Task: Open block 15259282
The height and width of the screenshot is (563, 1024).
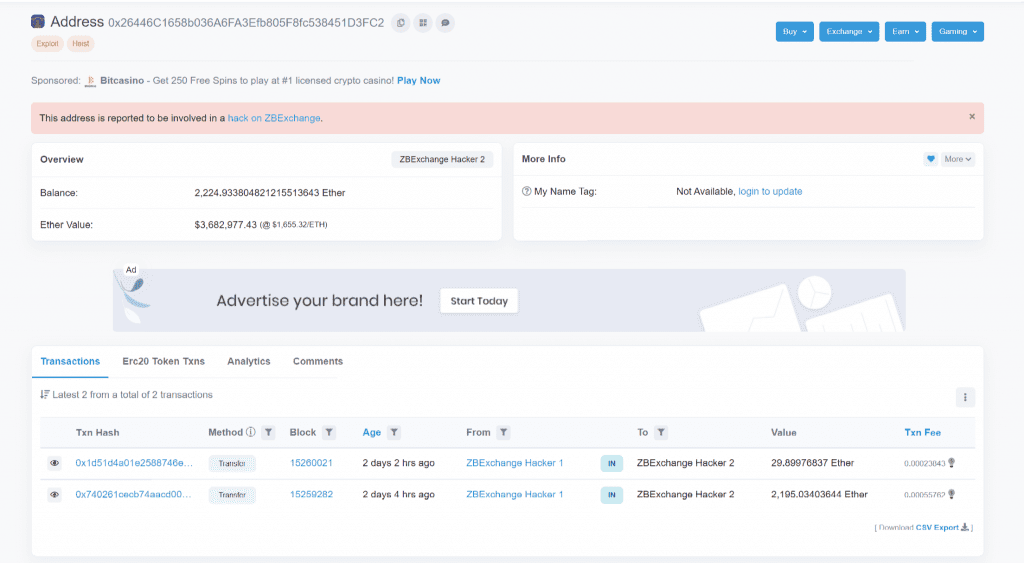Action: coord(311,494)
